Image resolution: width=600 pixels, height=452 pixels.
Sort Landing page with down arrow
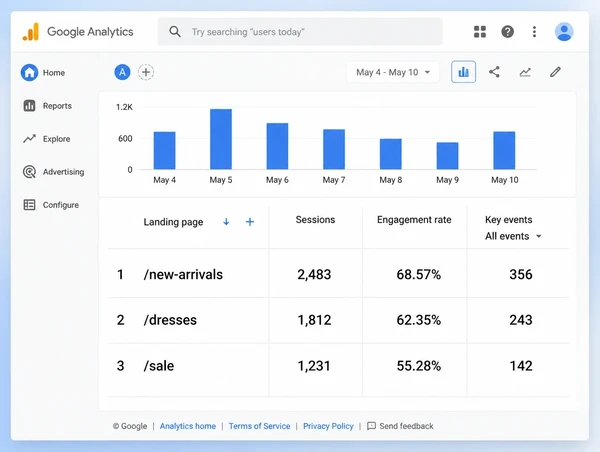pos(226,222)
